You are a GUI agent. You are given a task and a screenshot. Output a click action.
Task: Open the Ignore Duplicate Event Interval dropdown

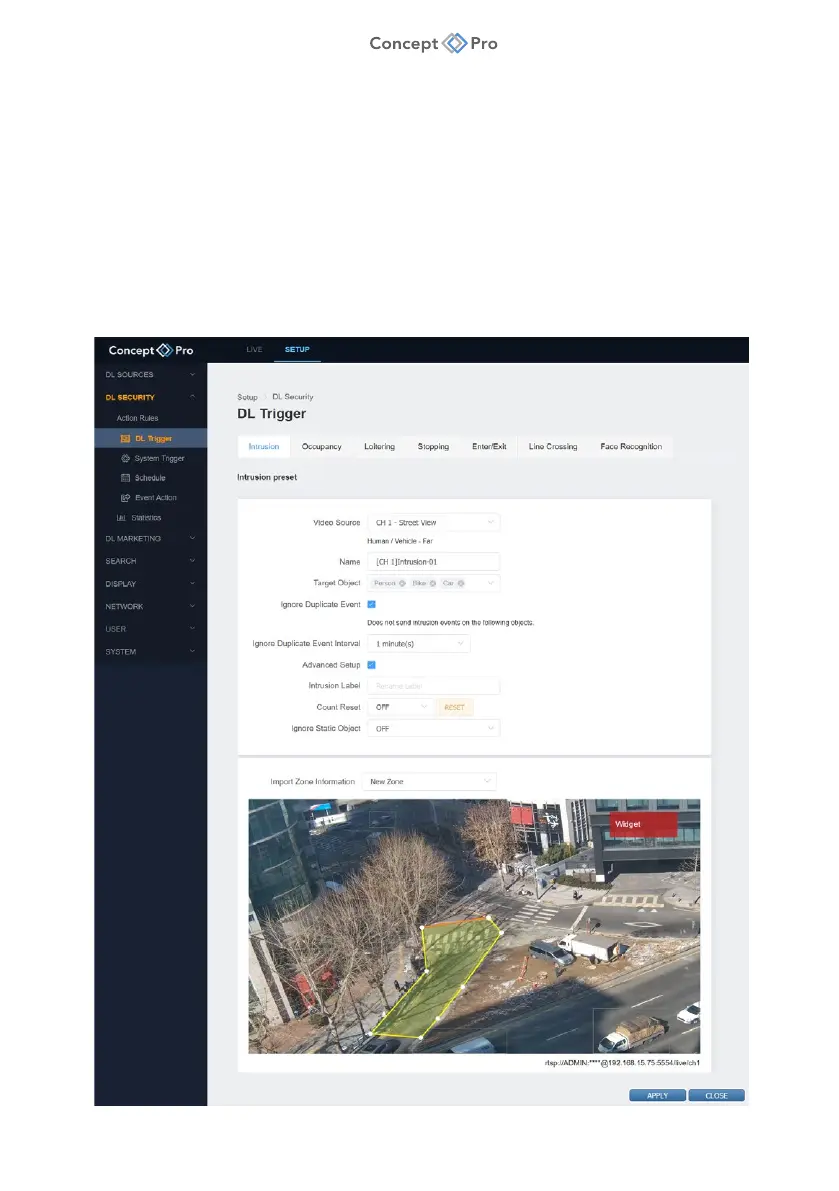[418, 644]
